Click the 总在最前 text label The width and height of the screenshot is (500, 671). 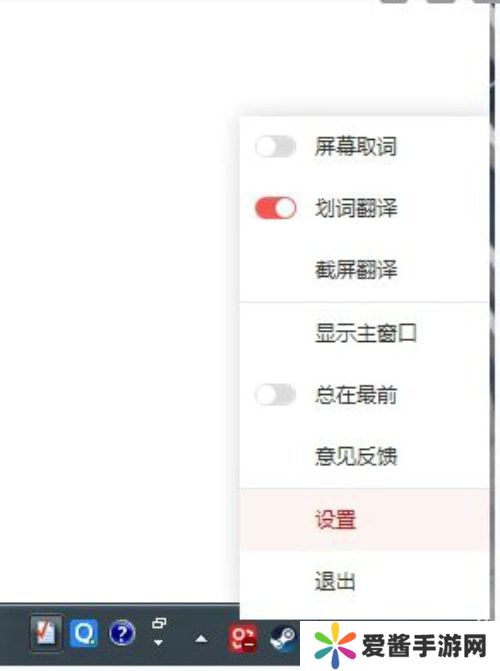point(356,395)
